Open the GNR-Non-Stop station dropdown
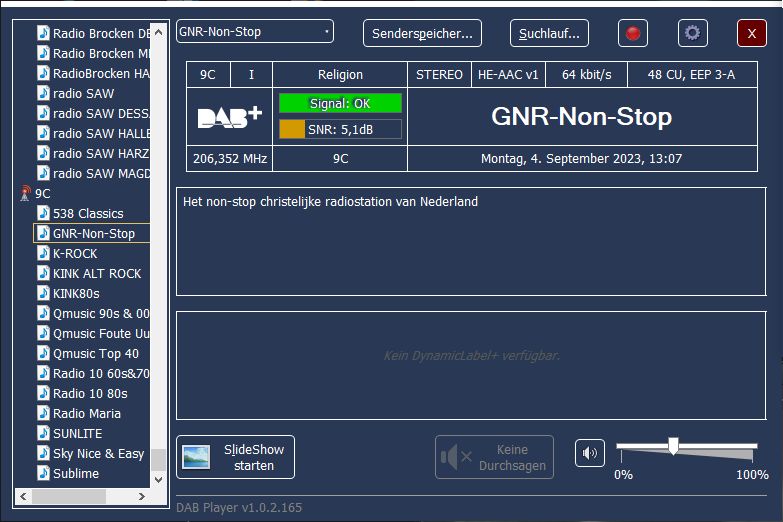This screenshot has width=783, height=522. [x=255, y=31]
